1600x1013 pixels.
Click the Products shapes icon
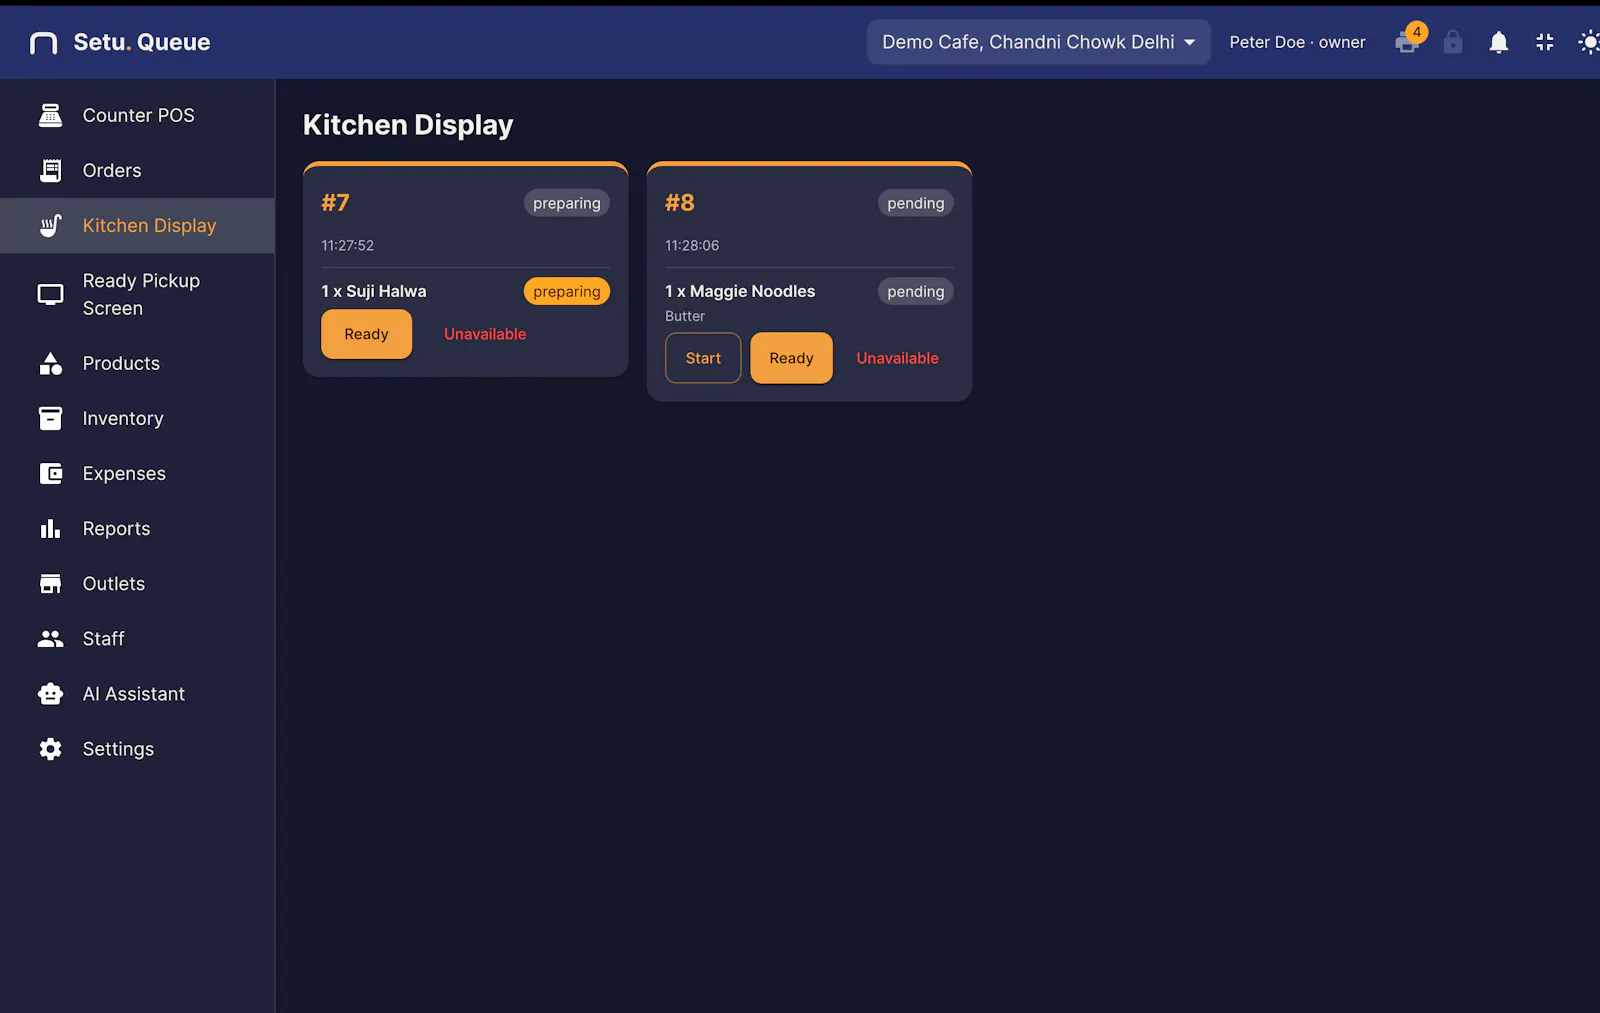pyautogui.click(x=50, y=363)
